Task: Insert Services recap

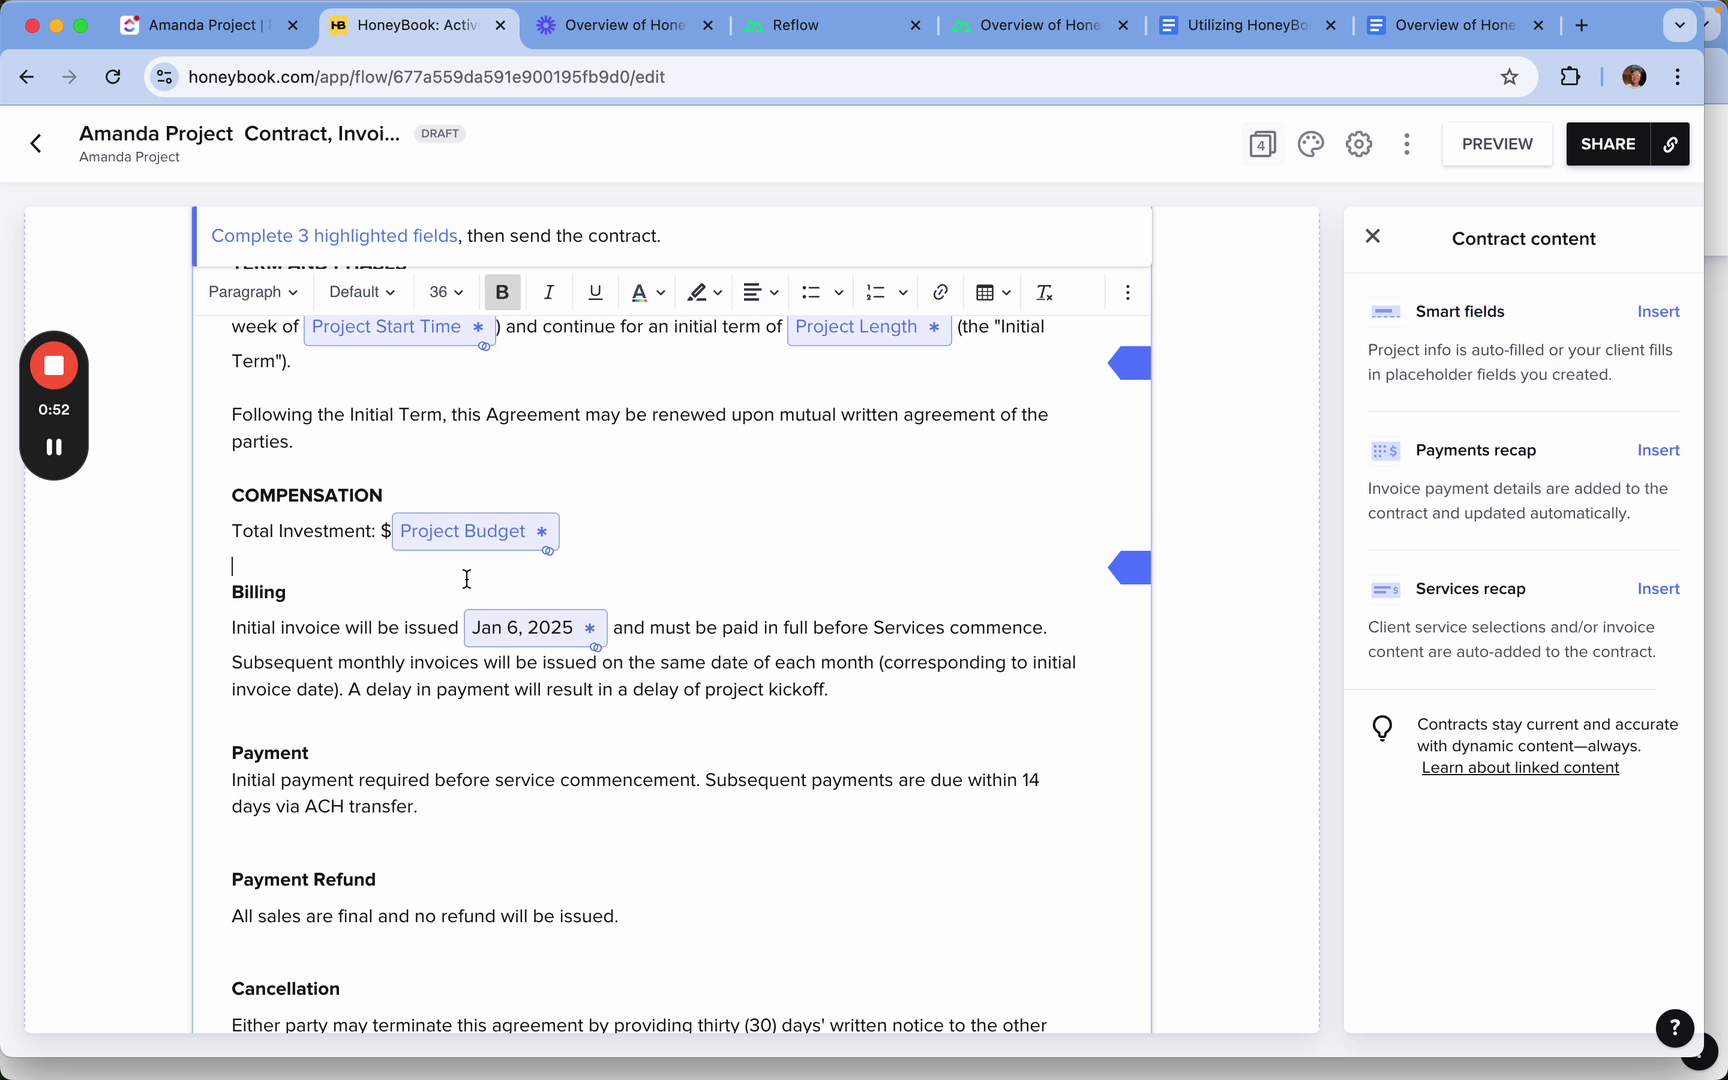Action: coord(1658,589)
